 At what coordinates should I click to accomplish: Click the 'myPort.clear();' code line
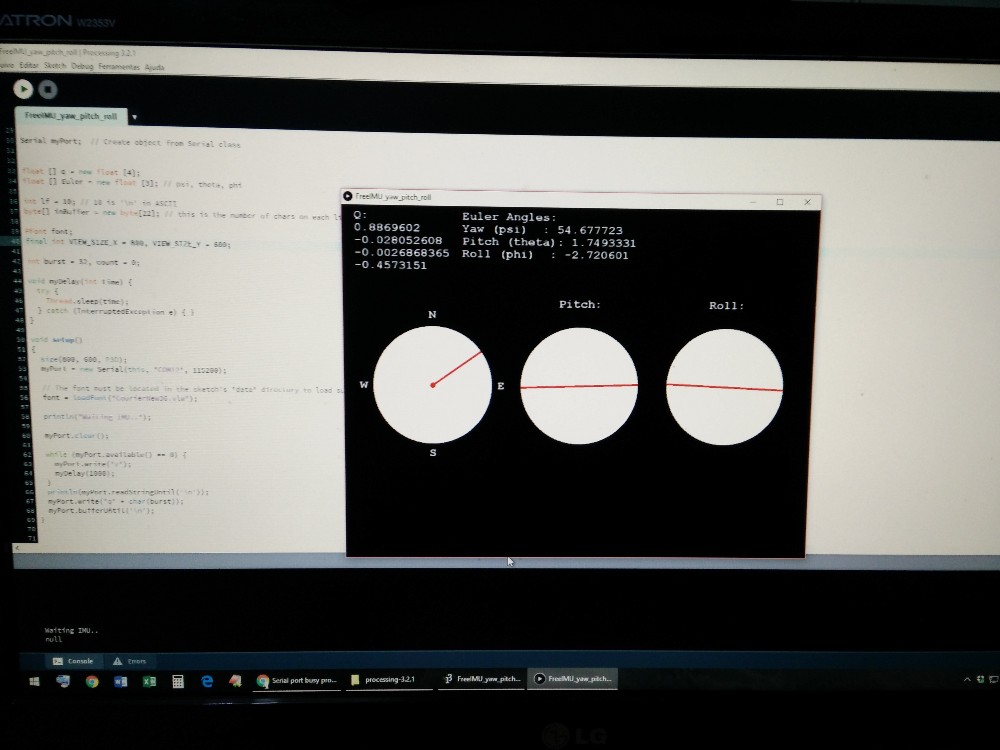coord(77,436)
